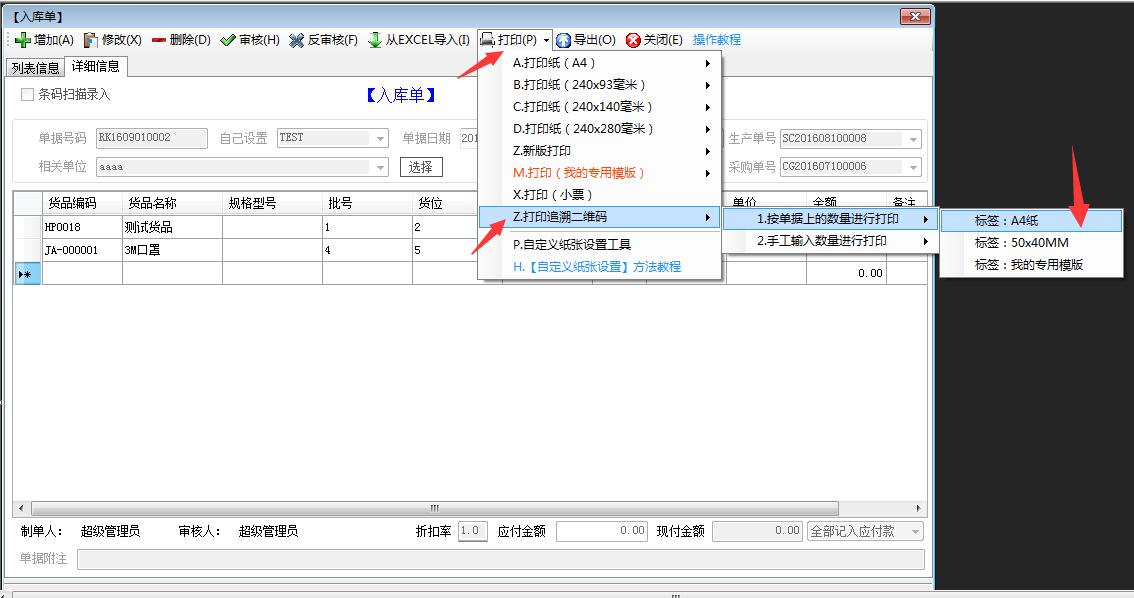Open the 全部记入应付款 dropdown
The height and width of the screenshot is (598, 1134).
coord(915,532)
